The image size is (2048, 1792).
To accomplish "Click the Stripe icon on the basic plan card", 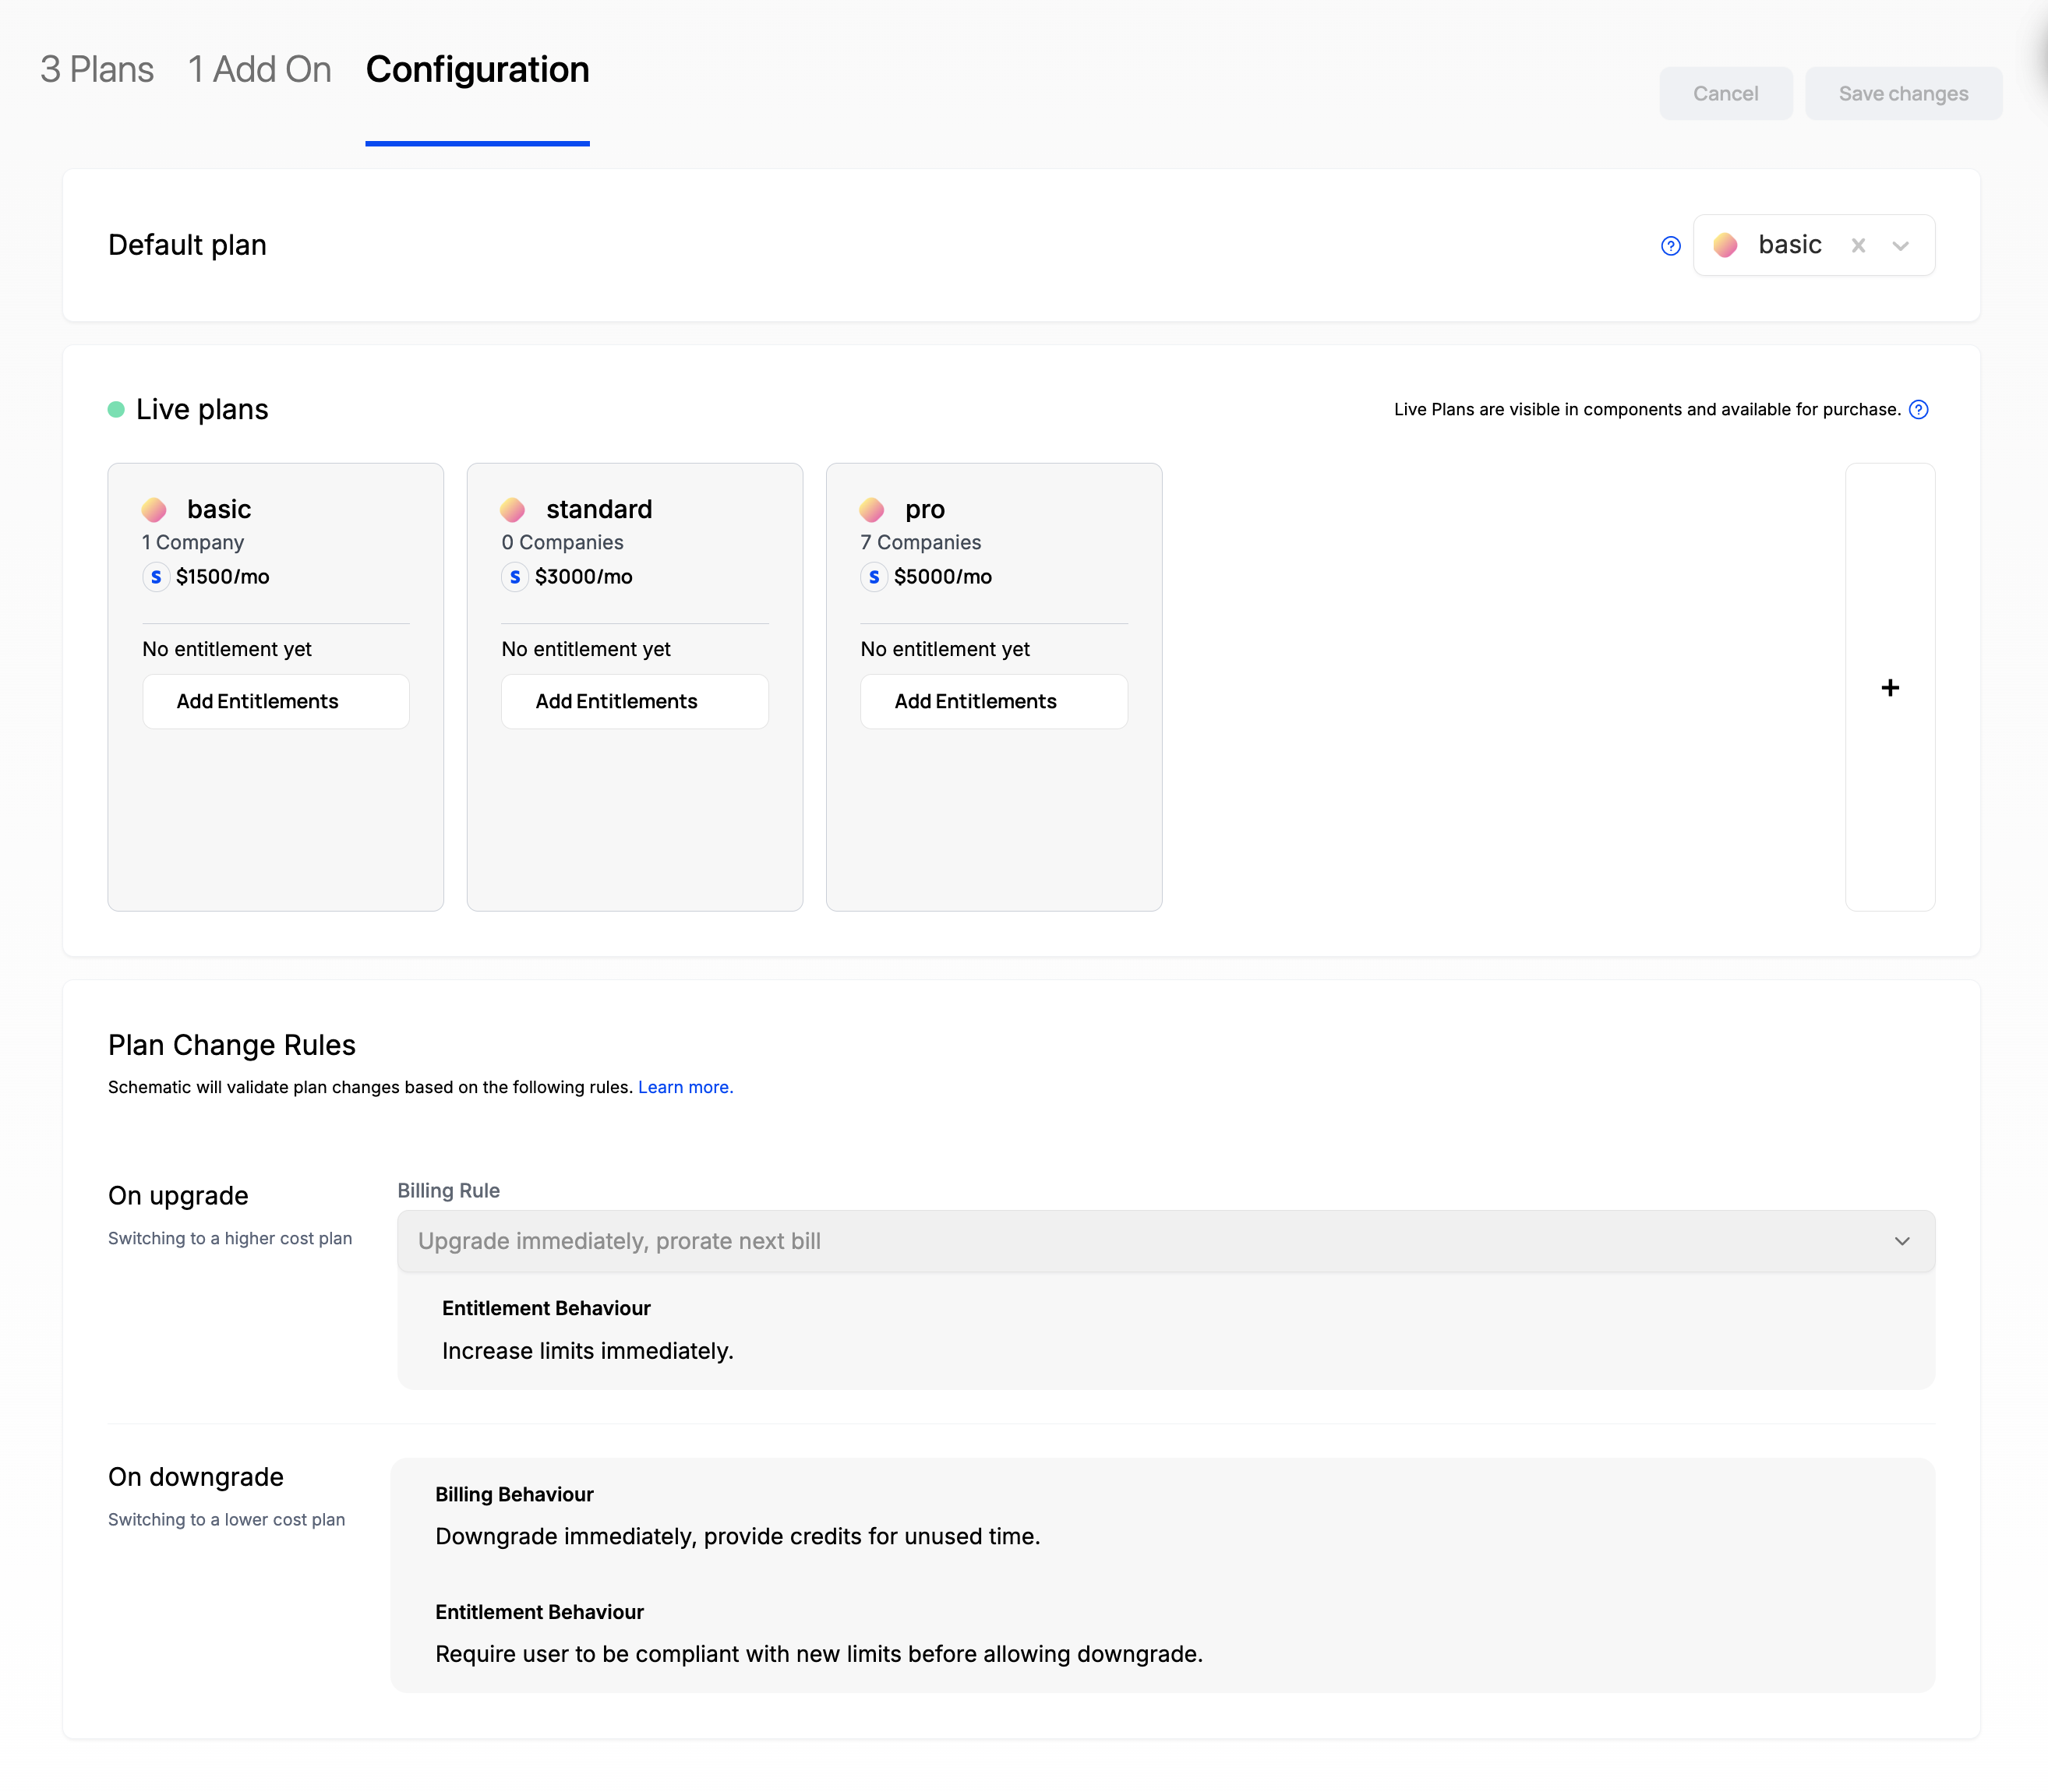I will point(156,577).
